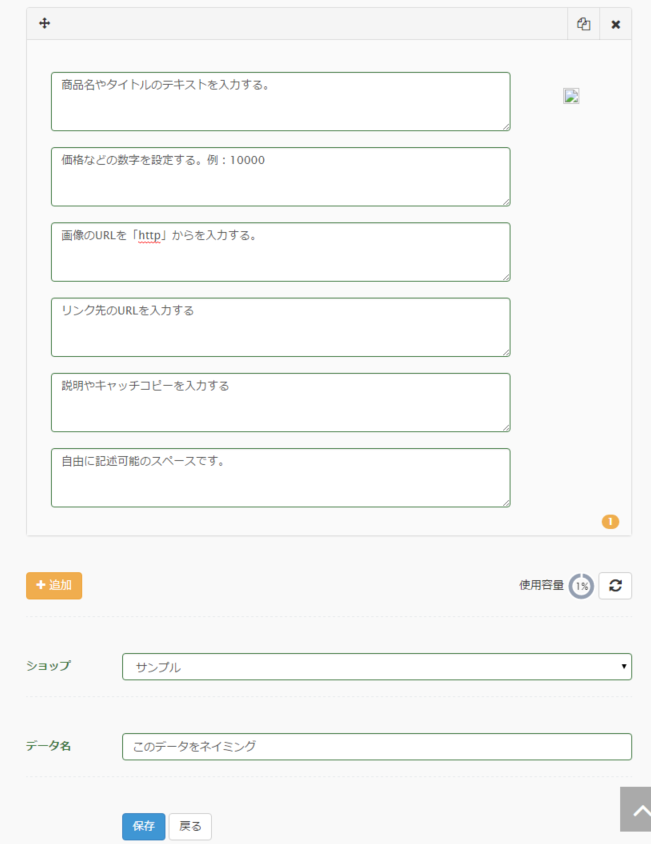
Task: Duplicate the card with the copy icon
Action: click(584, 24)
